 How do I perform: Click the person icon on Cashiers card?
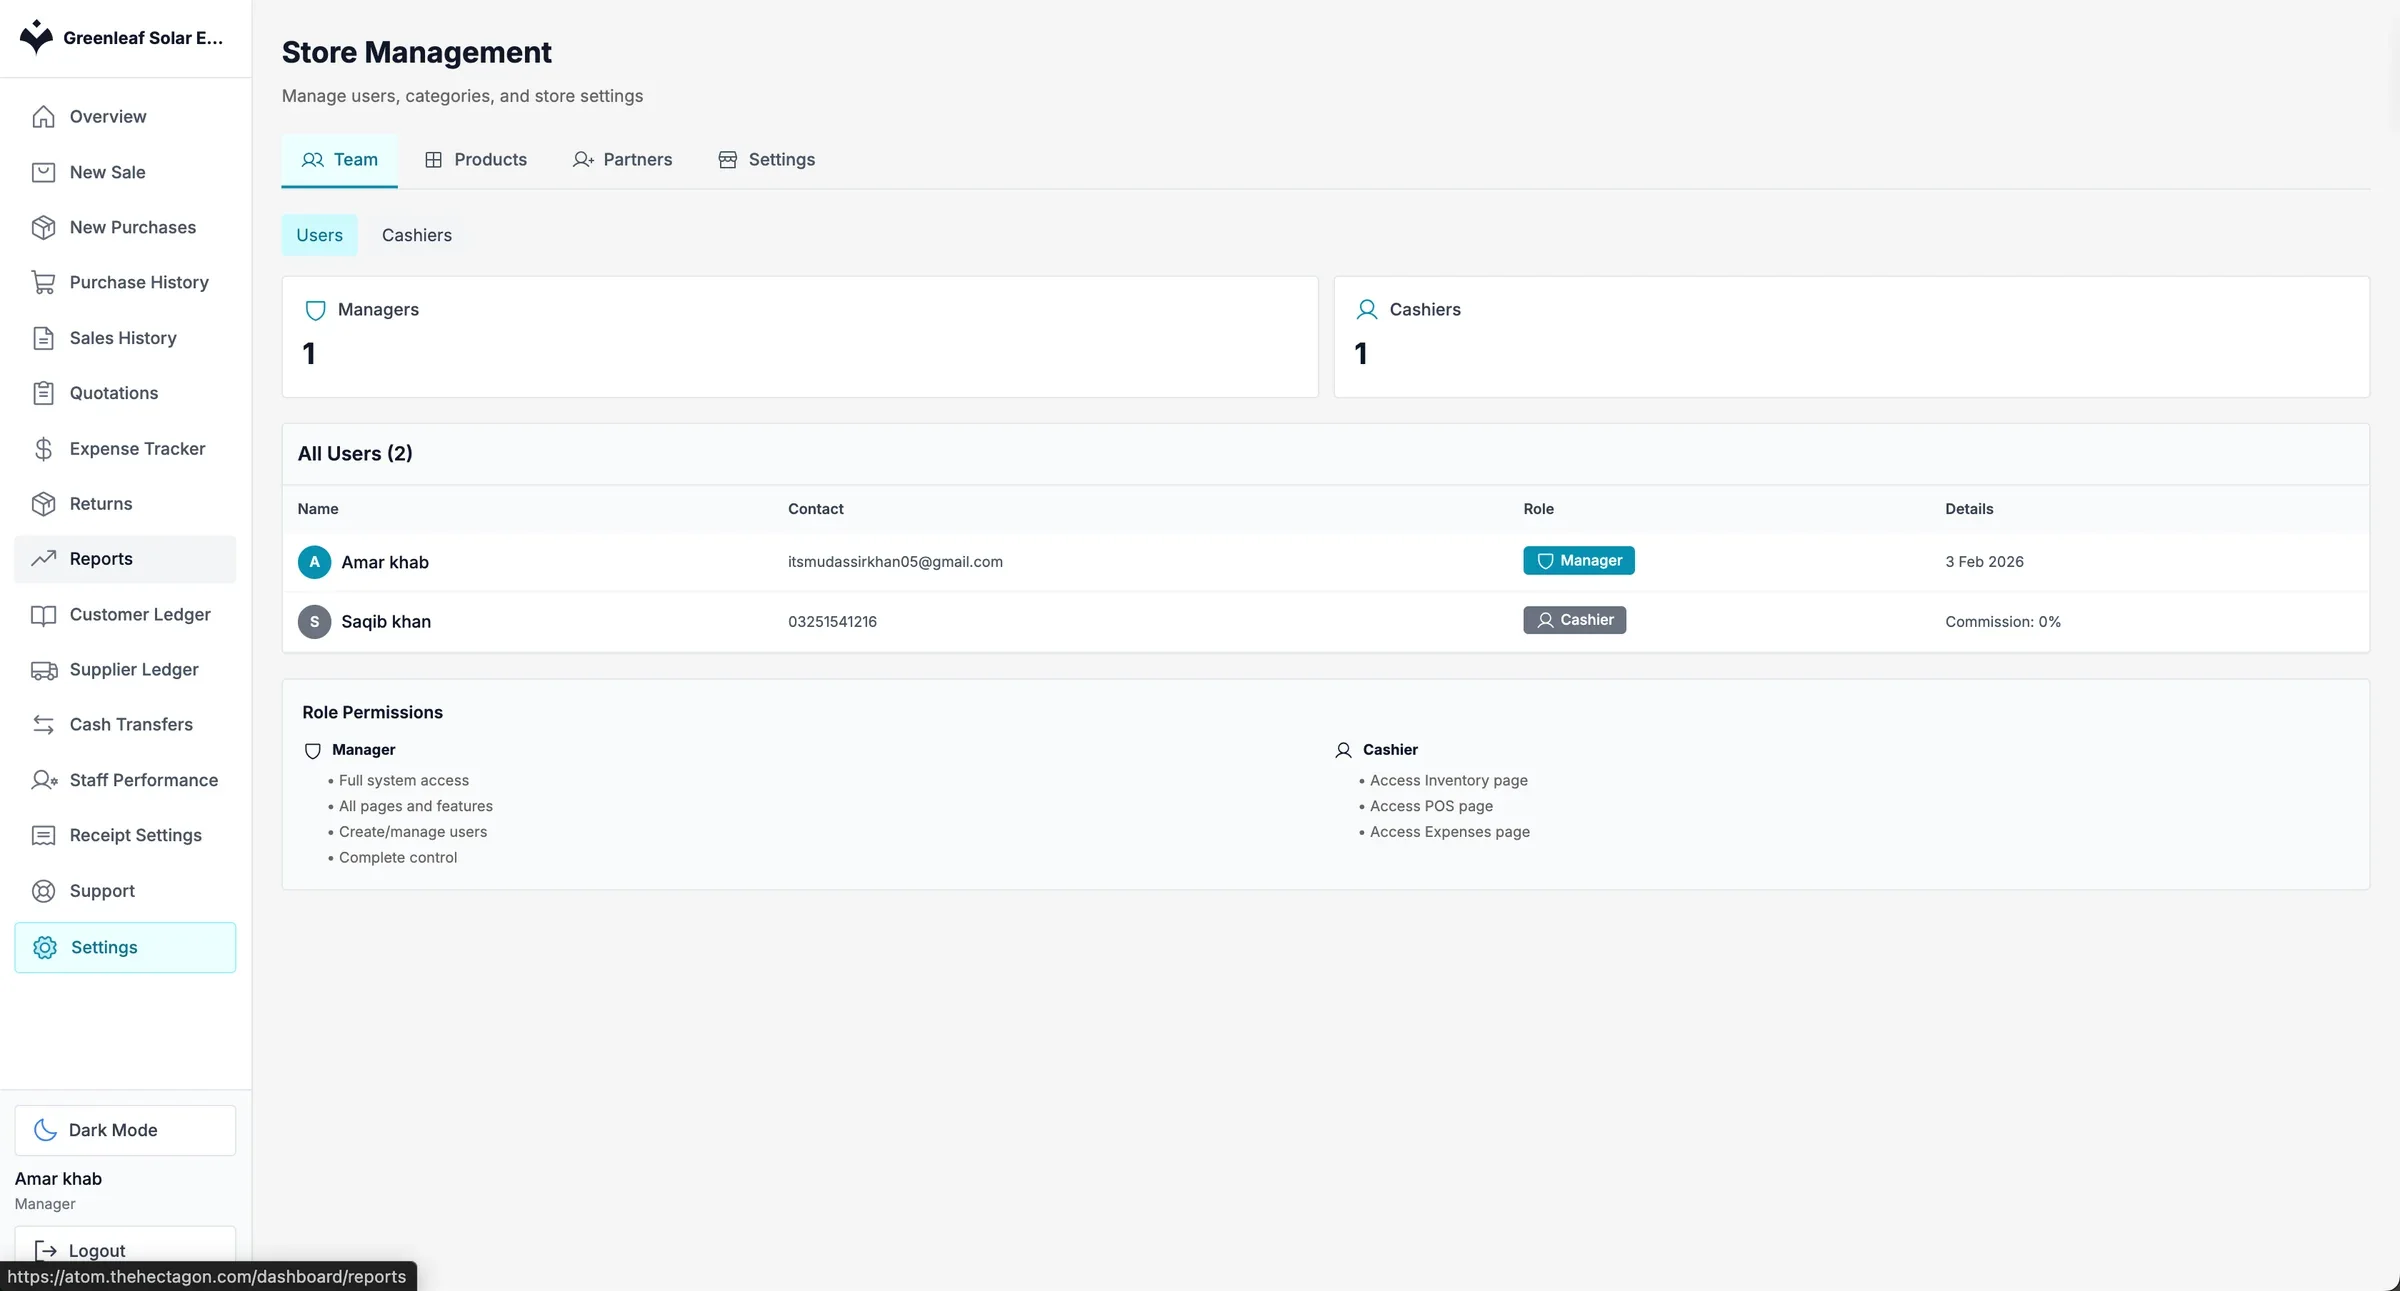coord(1367,310)
